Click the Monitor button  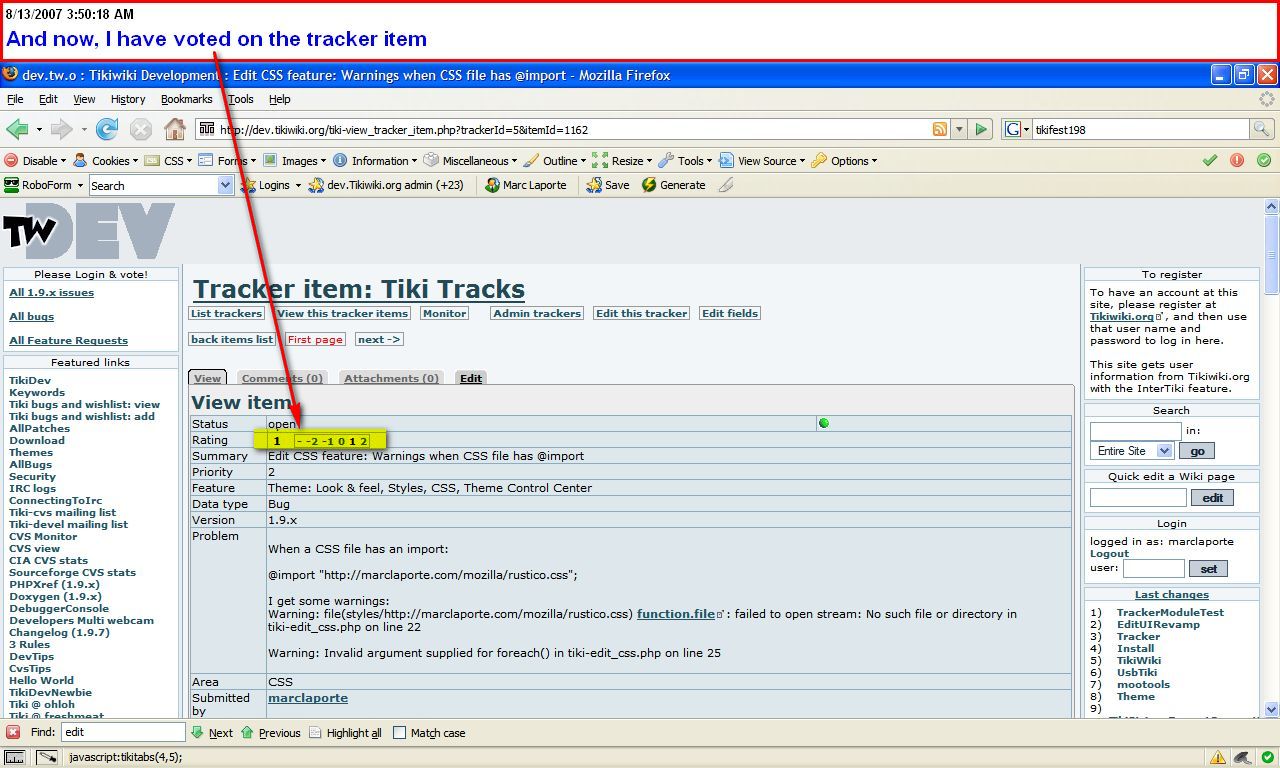coord(444,313)
